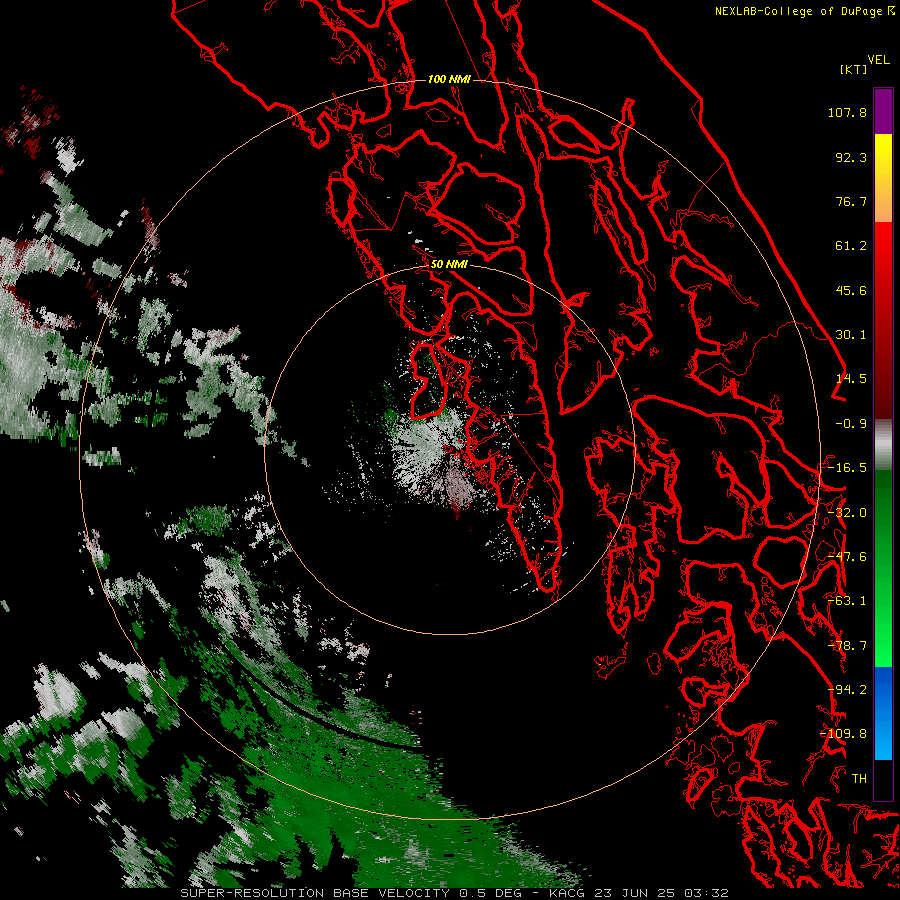Click the -94.2 legend value
The width and height of the screenshot is (900, 900).
(847, 690)
